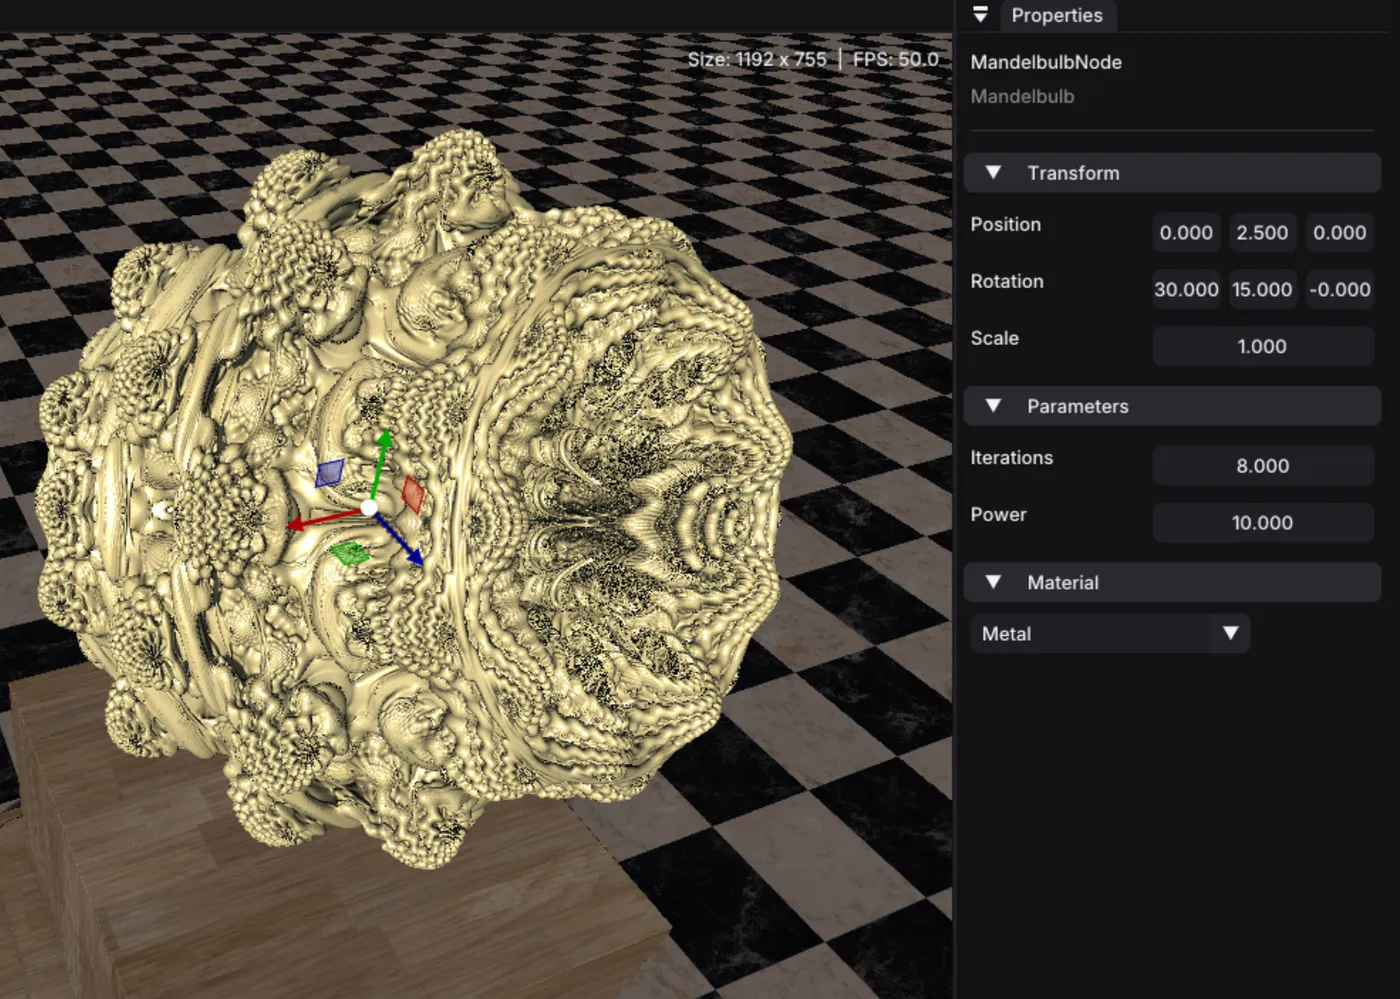Image resolution: width=1400 pixels, height=999 pixels.
Task: Collapse the Material section
Action: pyautogui.click(x=993, y=582)
